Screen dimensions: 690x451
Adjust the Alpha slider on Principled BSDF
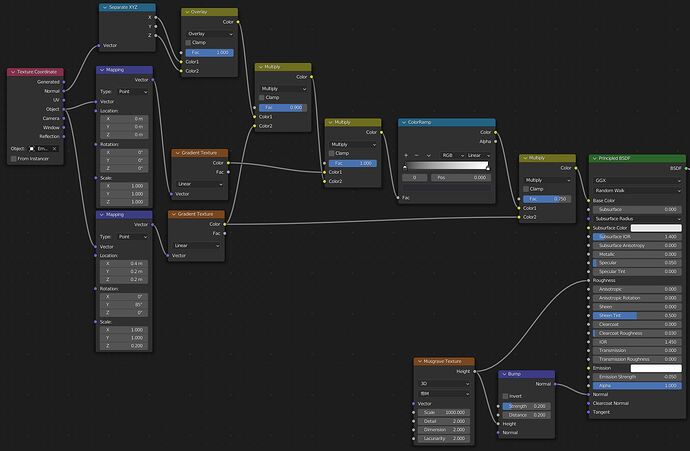point(637,385)
